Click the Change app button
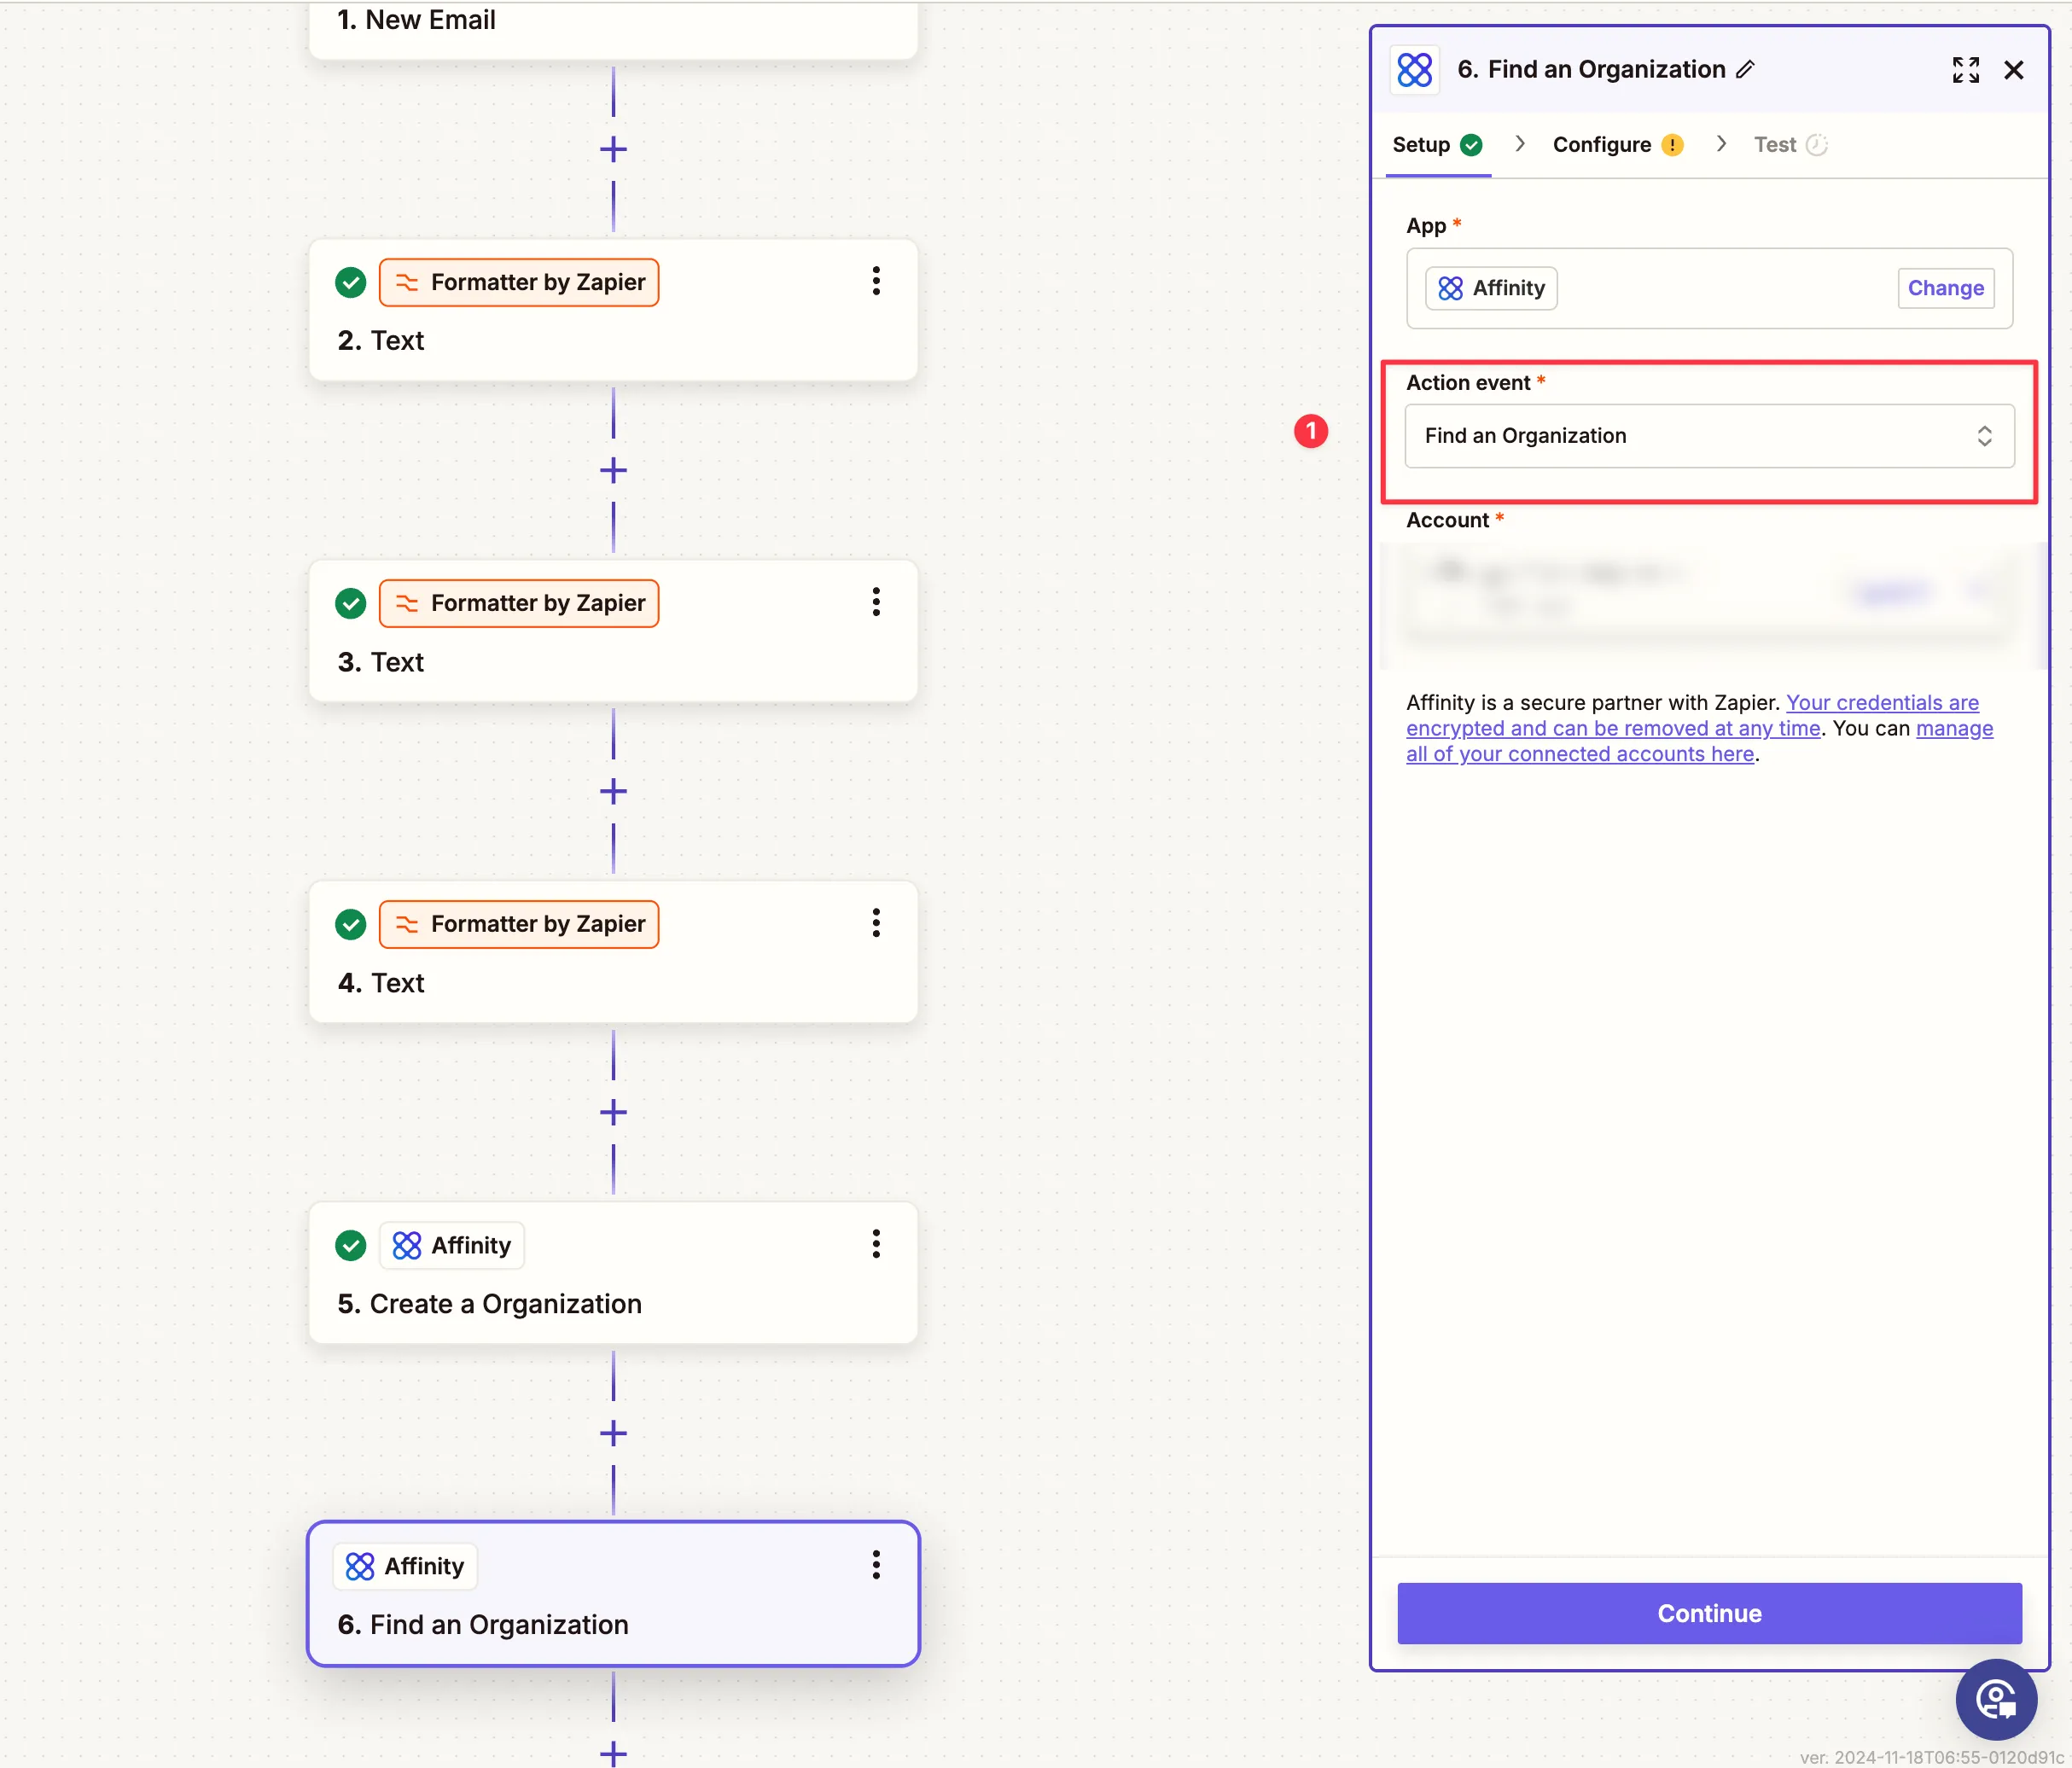Image resolution: width=2072 pixels, height=1768 pixels. point(1946,288)
